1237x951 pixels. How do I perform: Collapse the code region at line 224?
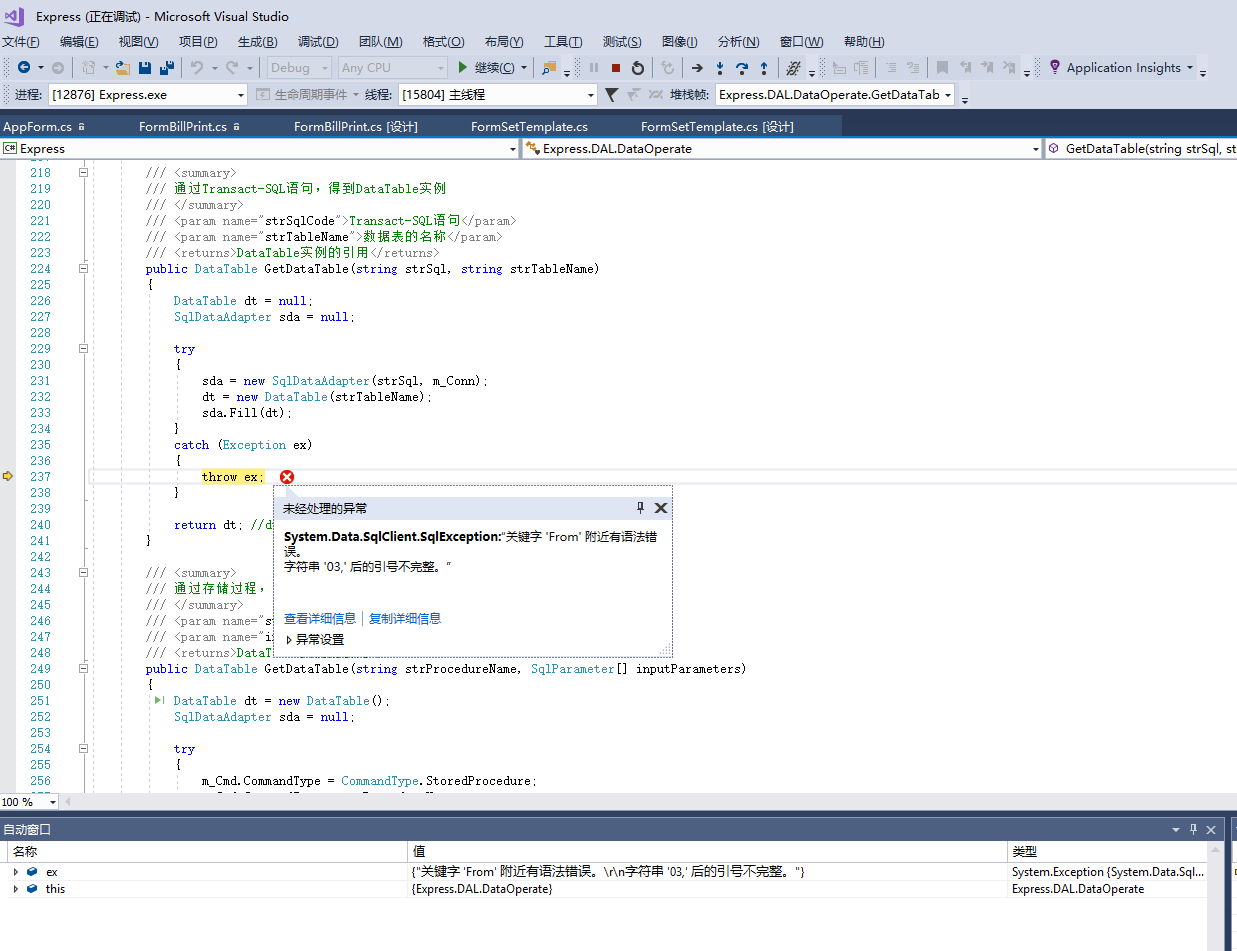pyautogui.click(x=84, y=269)
